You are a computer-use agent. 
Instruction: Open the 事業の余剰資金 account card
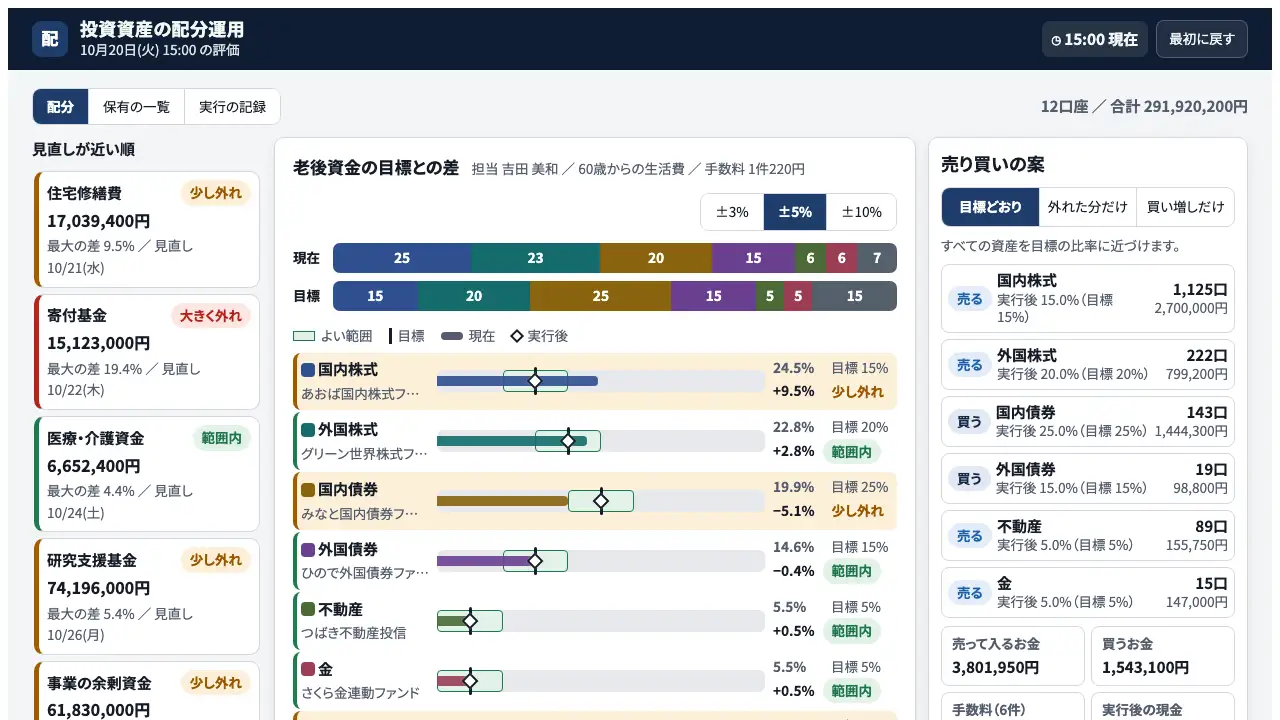[x=146, y=691]
